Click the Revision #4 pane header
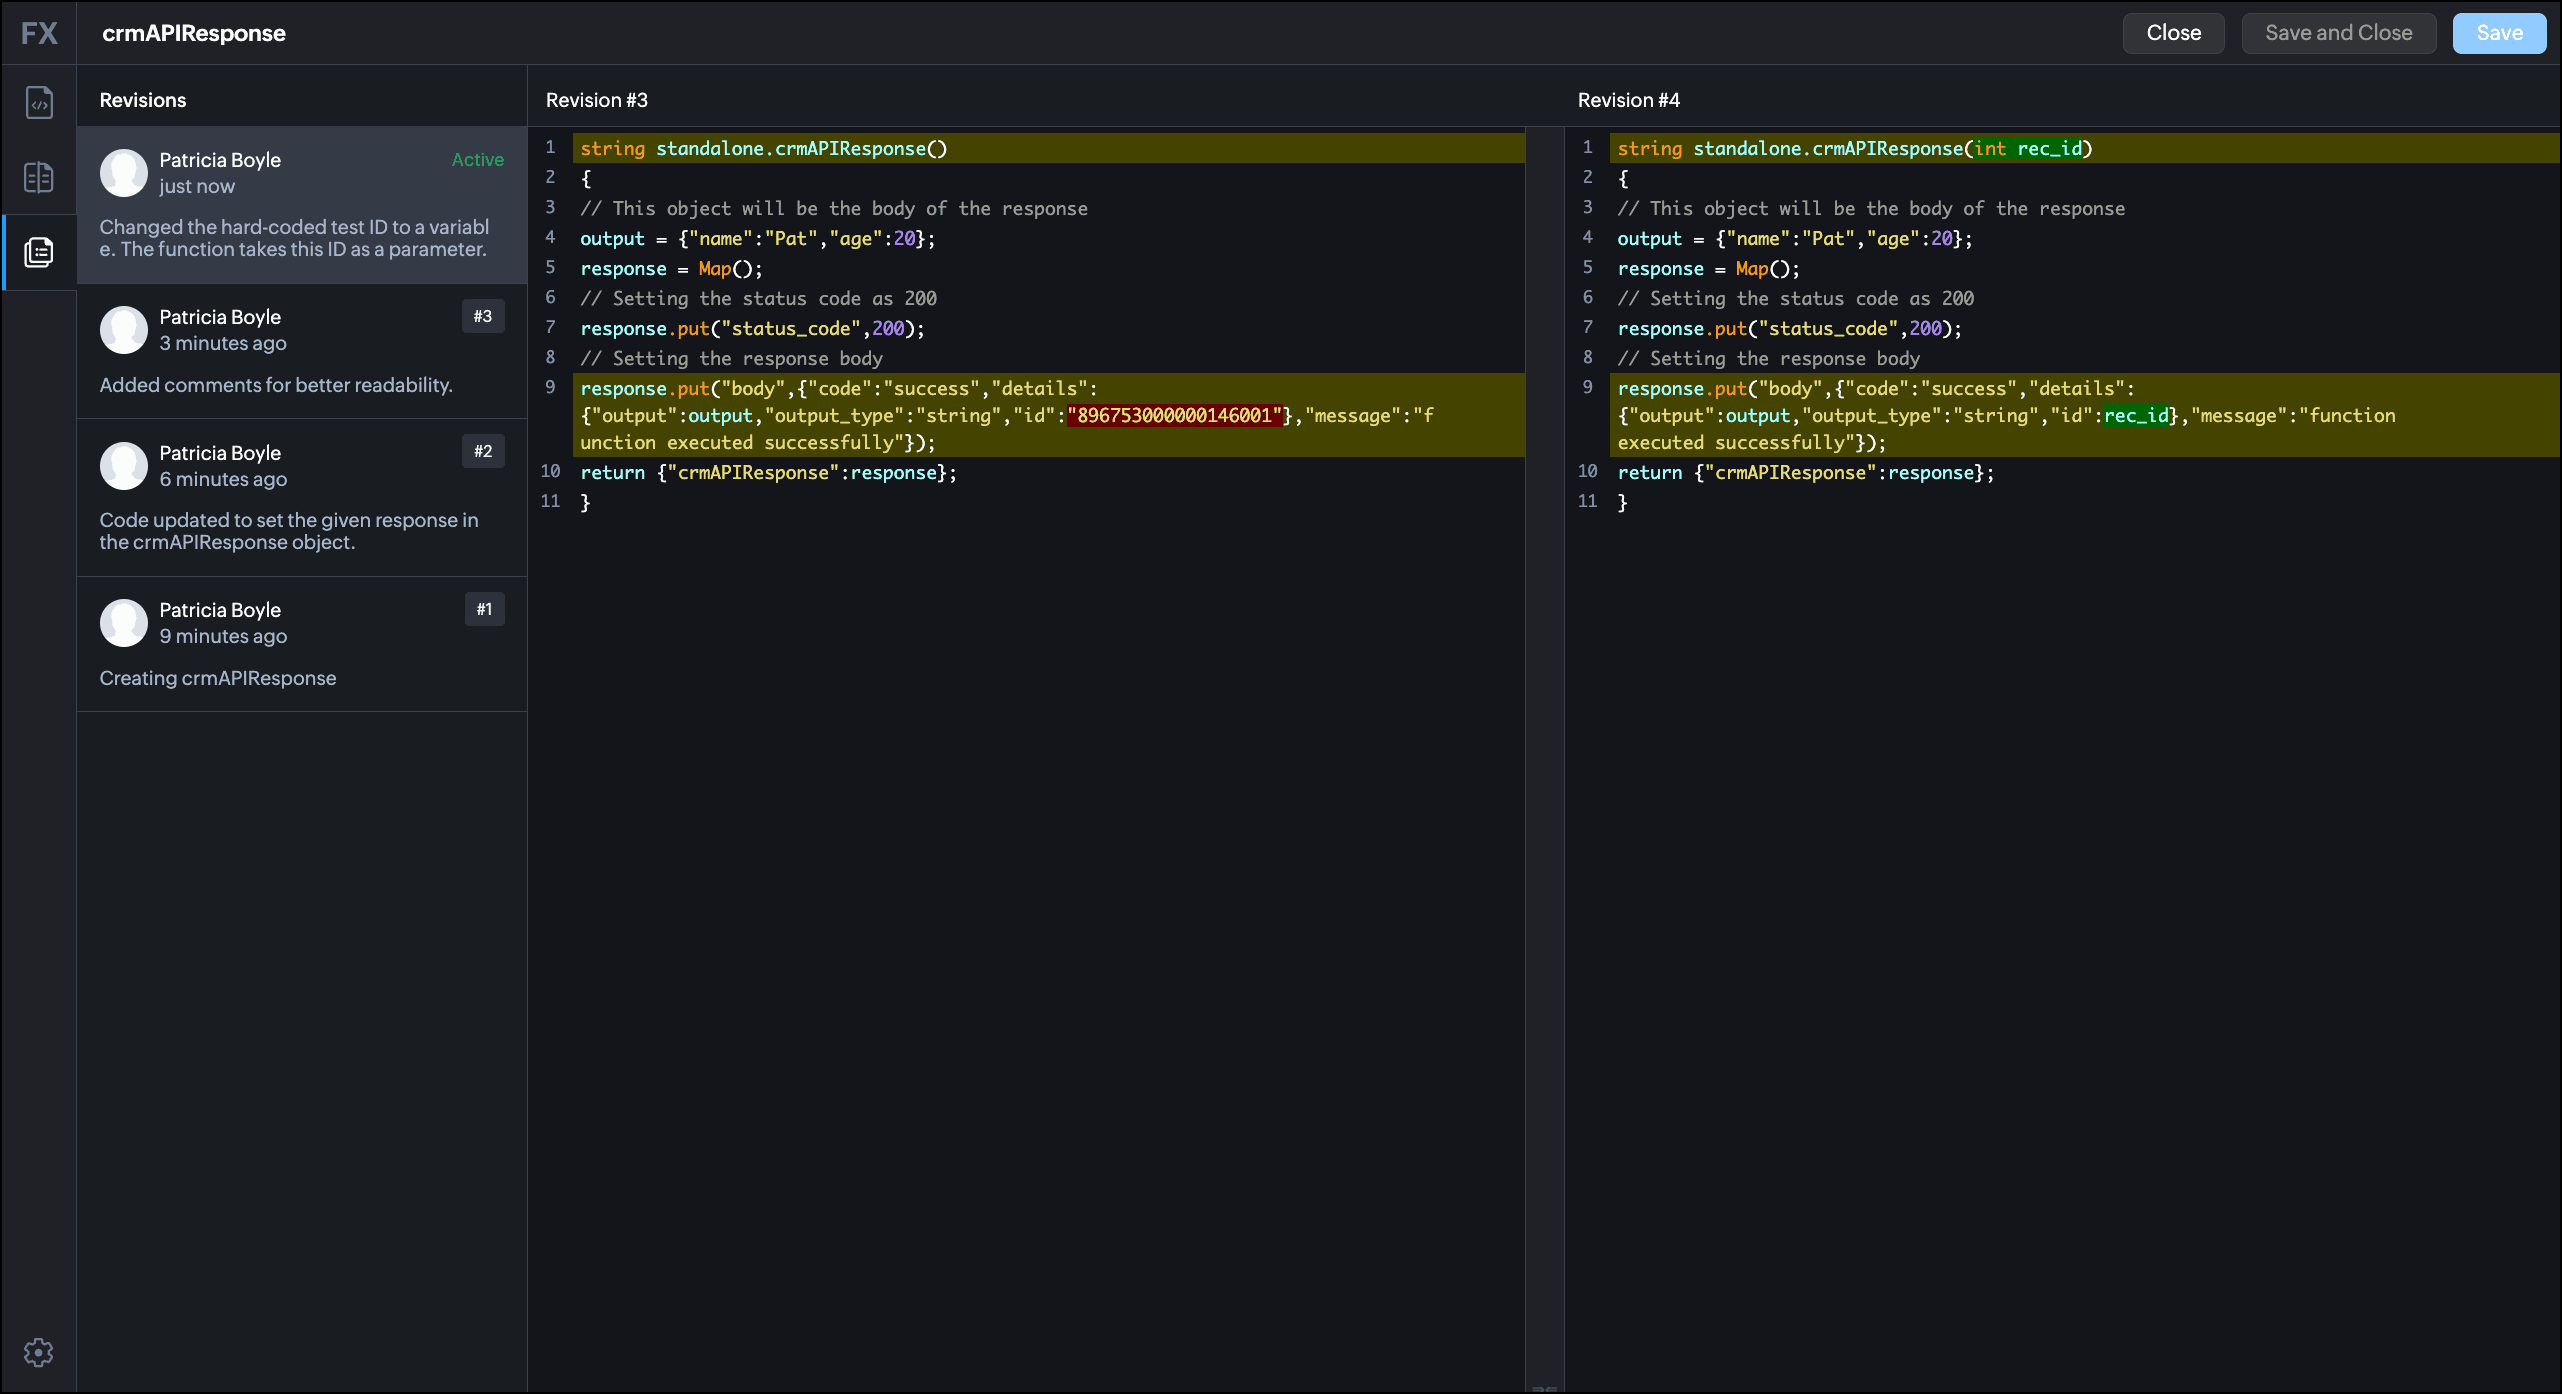Screen dimensions: 2562x1394 click(x=1628, y=100)
